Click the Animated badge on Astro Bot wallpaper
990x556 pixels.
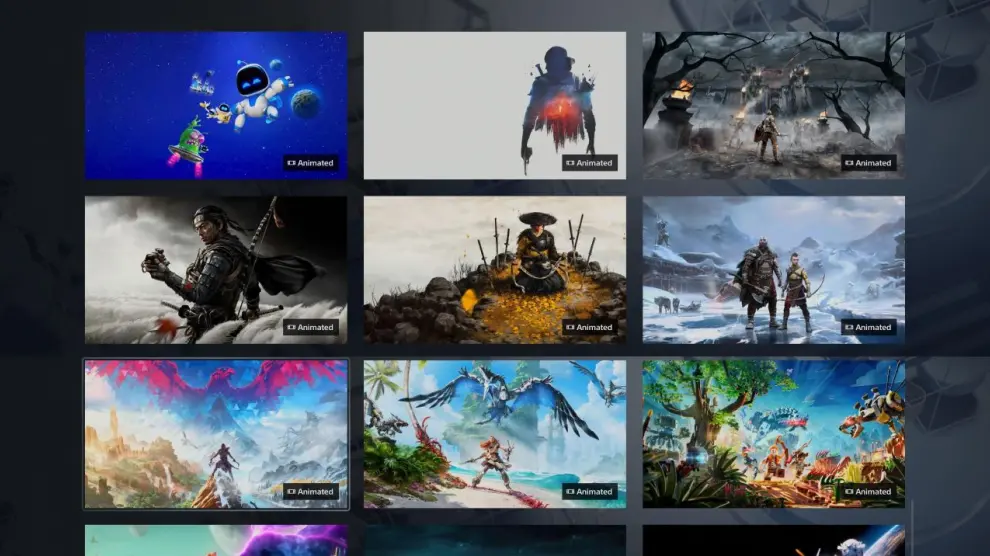pos(311,163)
